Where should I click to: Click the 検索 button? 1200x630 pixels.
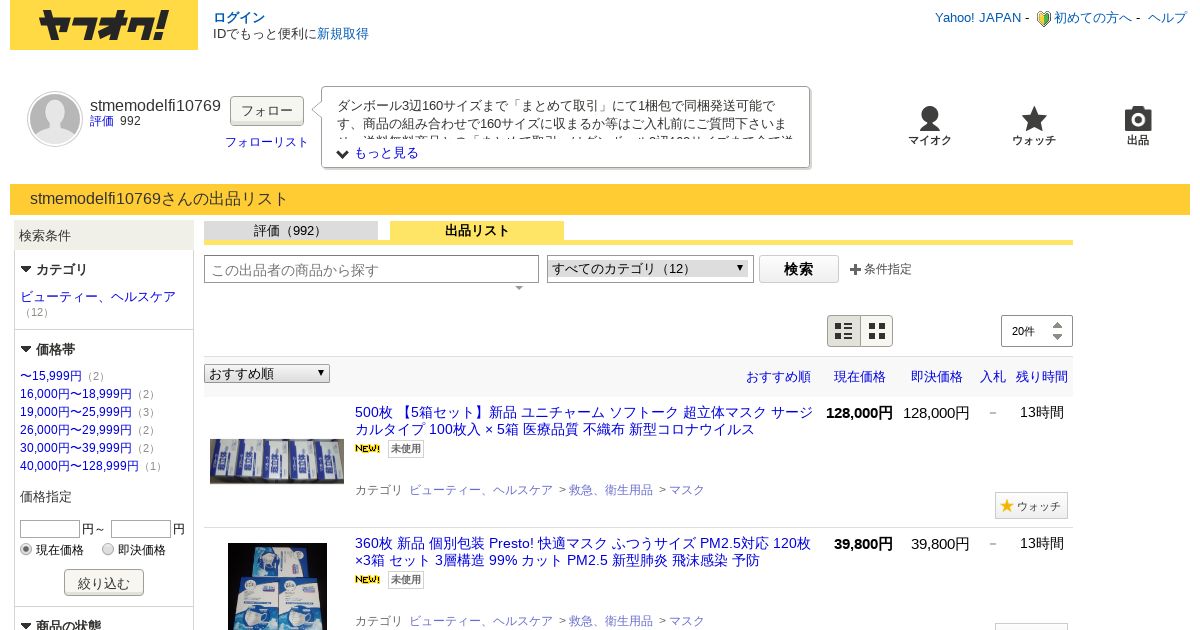point(798,269)
